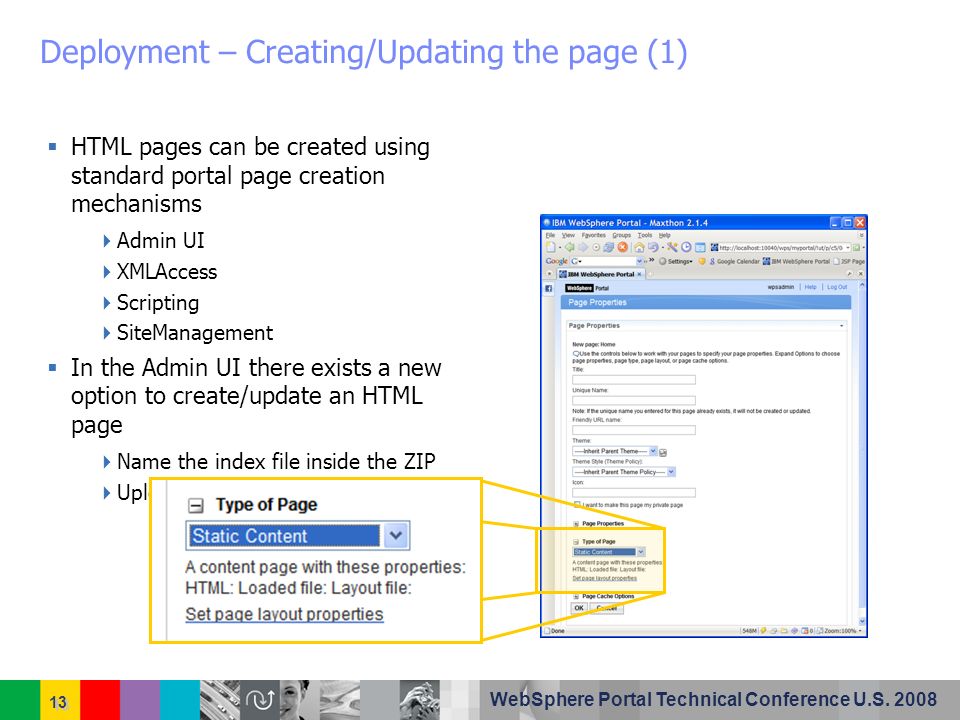Open the history clock icon

(x=686, y=247)
